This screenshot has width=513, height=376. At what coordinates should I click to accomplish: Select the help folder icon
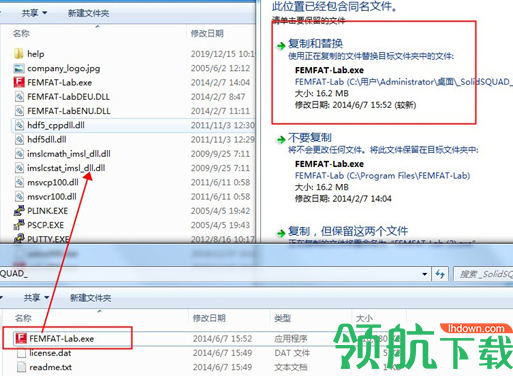coord(19,54)
